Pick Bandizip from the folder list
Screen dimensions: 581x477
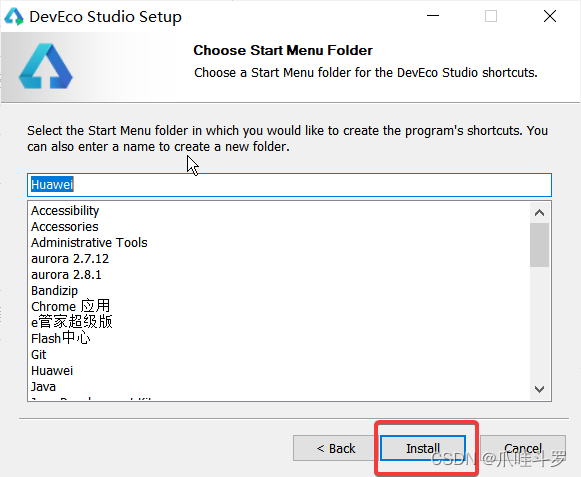click(54, 291)
